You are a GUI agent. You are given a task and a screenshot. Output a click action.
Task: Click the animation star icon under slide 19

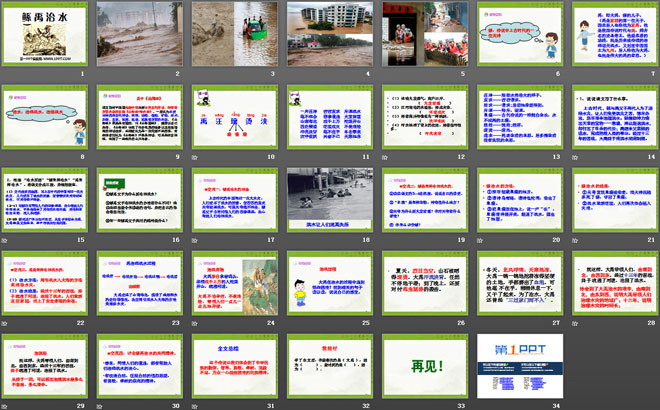click(x=384, y=240)
